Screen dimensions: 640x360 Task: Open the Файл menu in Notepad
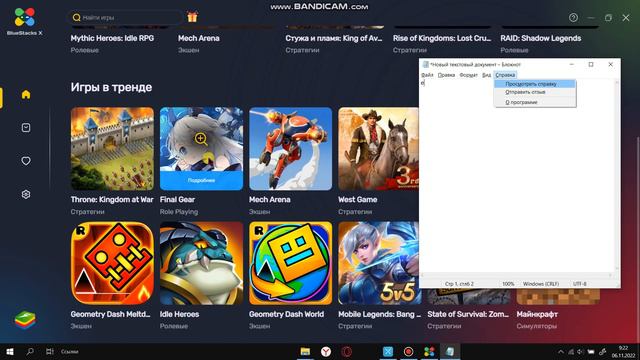point(427,75)
